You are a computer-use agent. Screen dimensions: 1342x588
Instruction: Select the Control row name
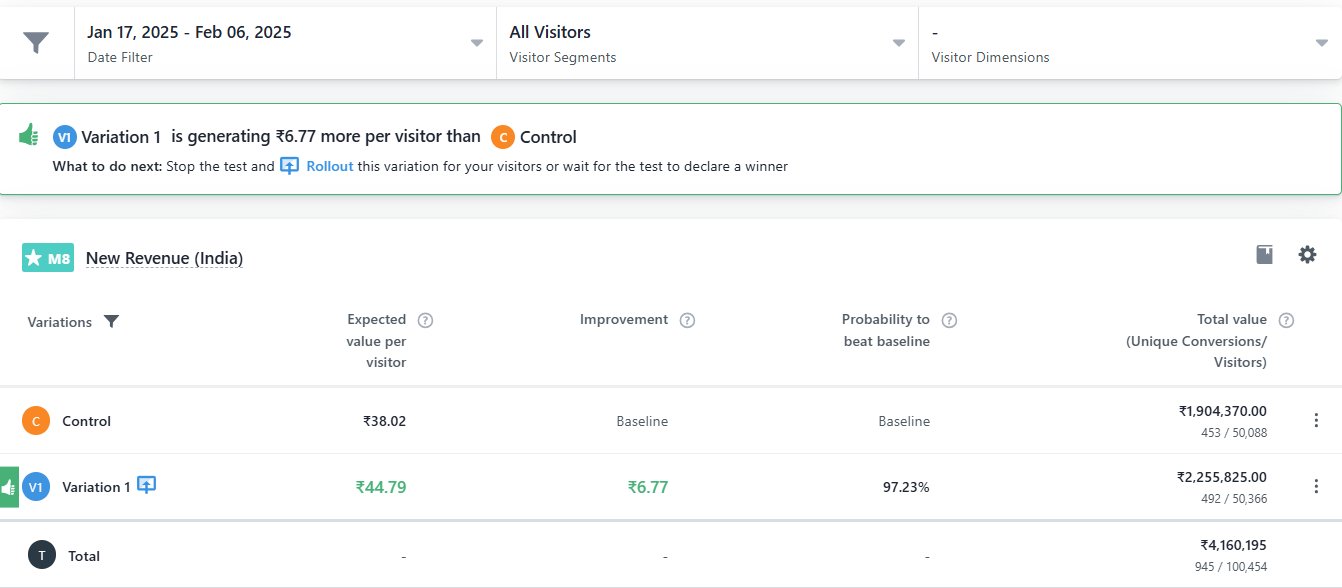coord(86,421)
